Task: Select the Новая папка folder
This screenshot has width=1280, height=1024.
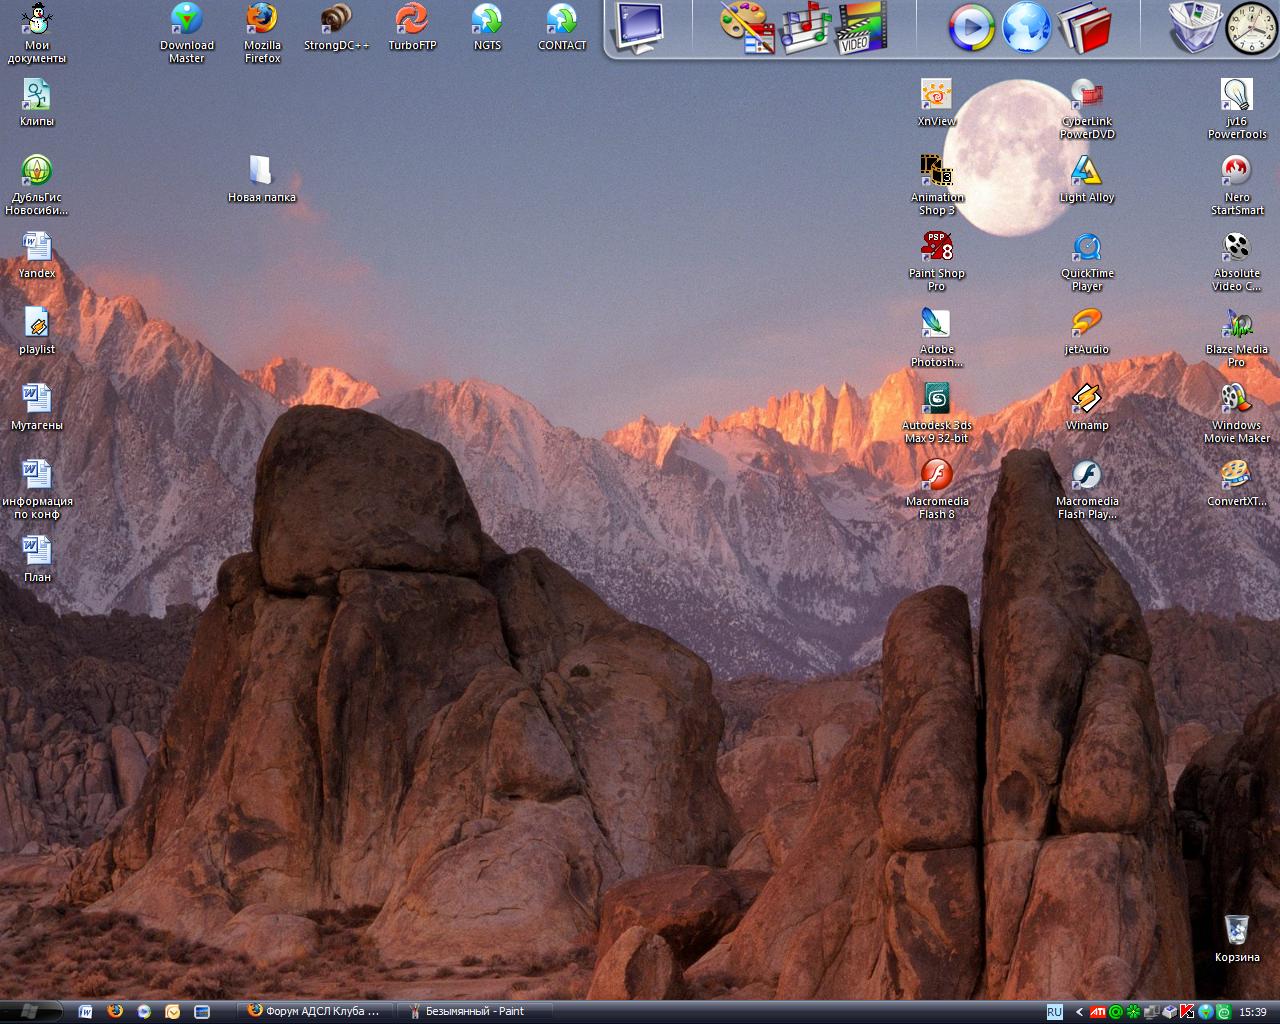Action: coord(261,172)
